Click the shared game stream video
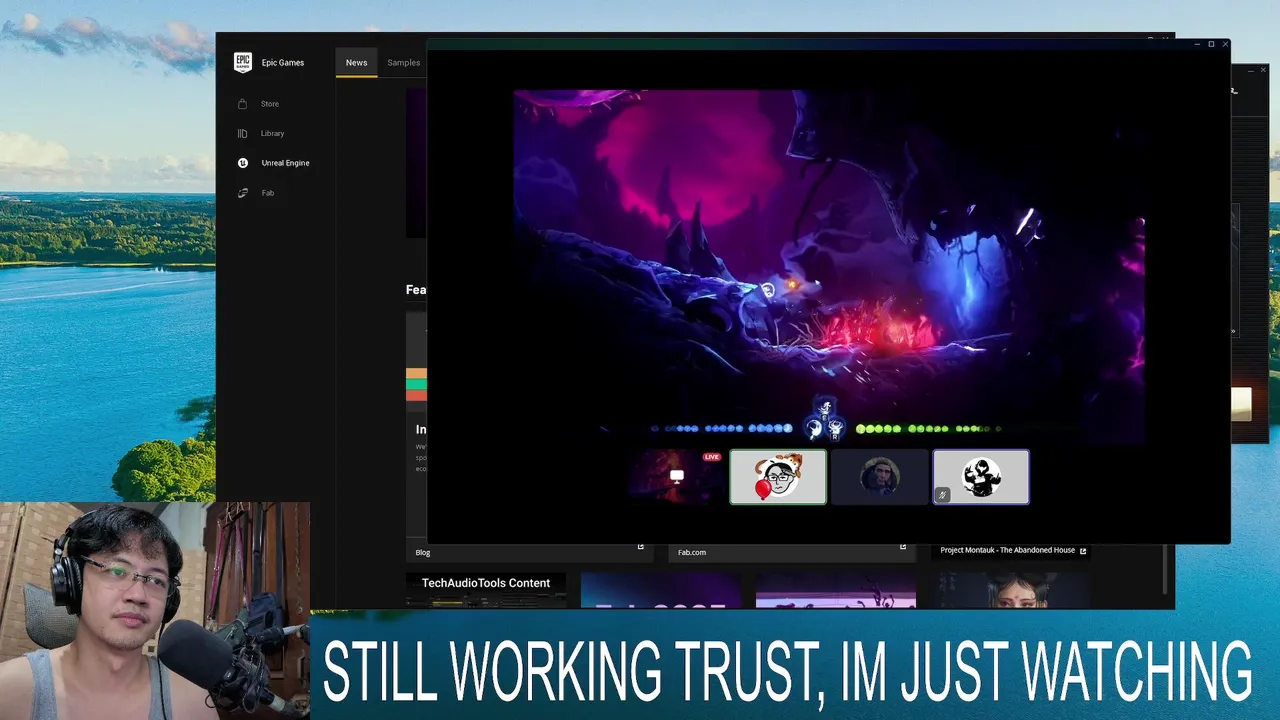The height and width of the screenshot is (720, 1280). tap(829, 267)
